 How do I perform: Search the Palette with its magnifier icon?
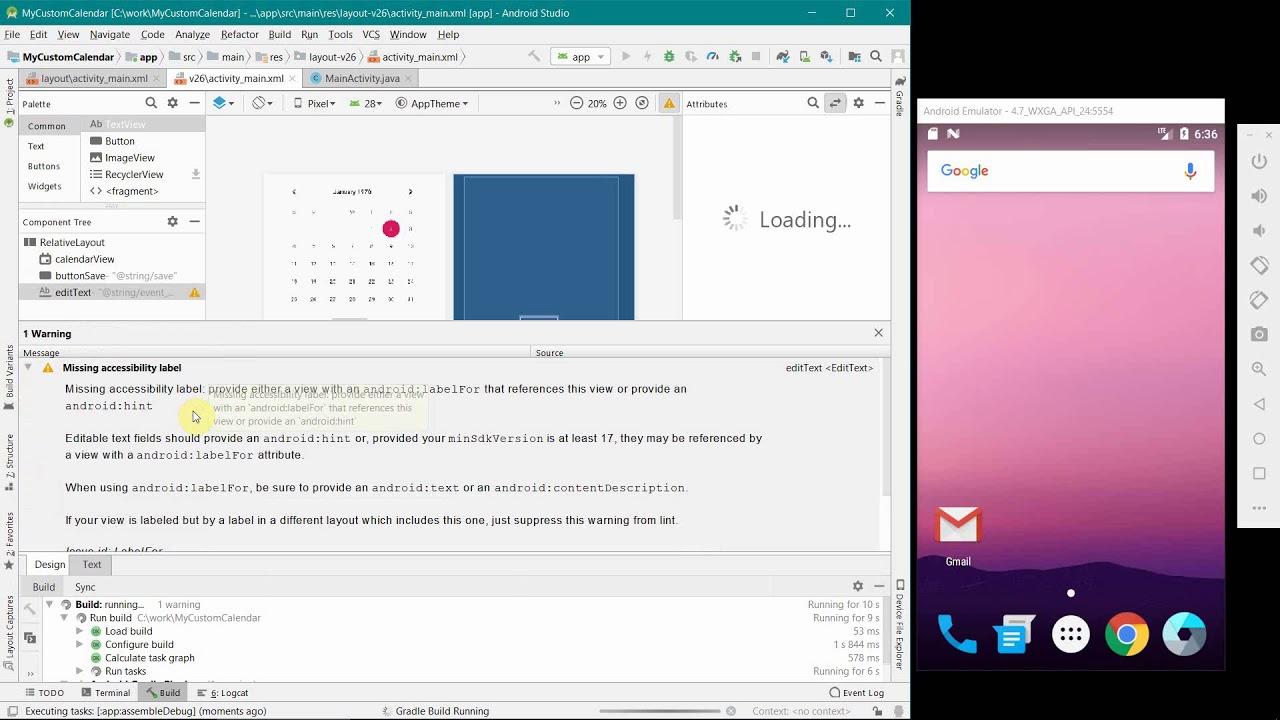pos(151,103)
